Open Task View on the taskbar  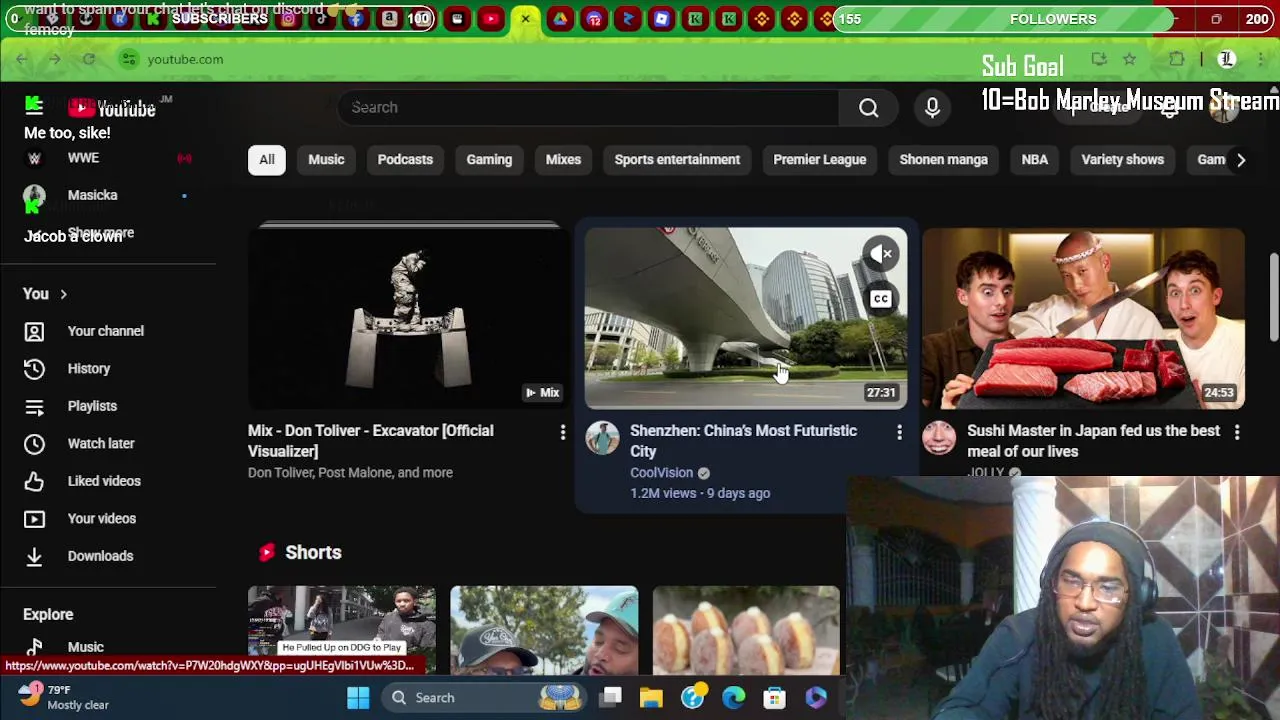(x=611, y=698)
